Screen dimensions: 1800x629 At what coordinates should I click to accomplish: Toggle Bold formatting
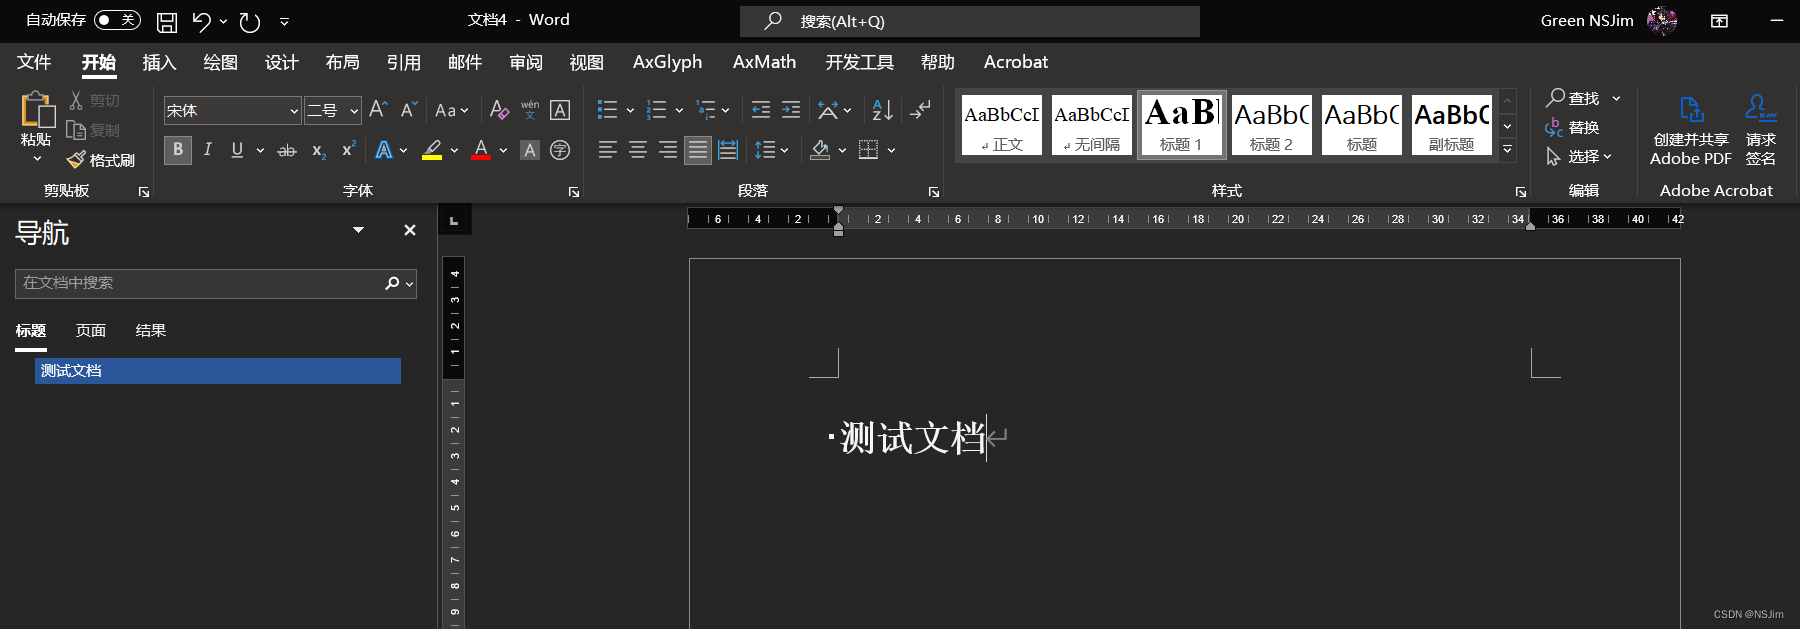coord(178,150)
